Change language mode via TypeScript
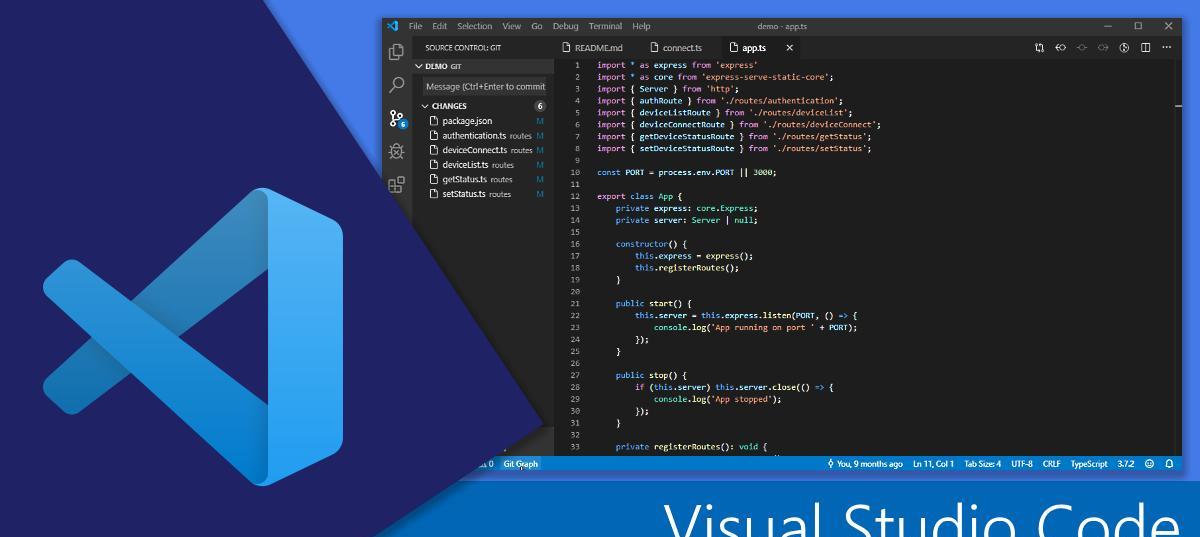Viewport: 1200px width, 537px height. pos(1089,464)
